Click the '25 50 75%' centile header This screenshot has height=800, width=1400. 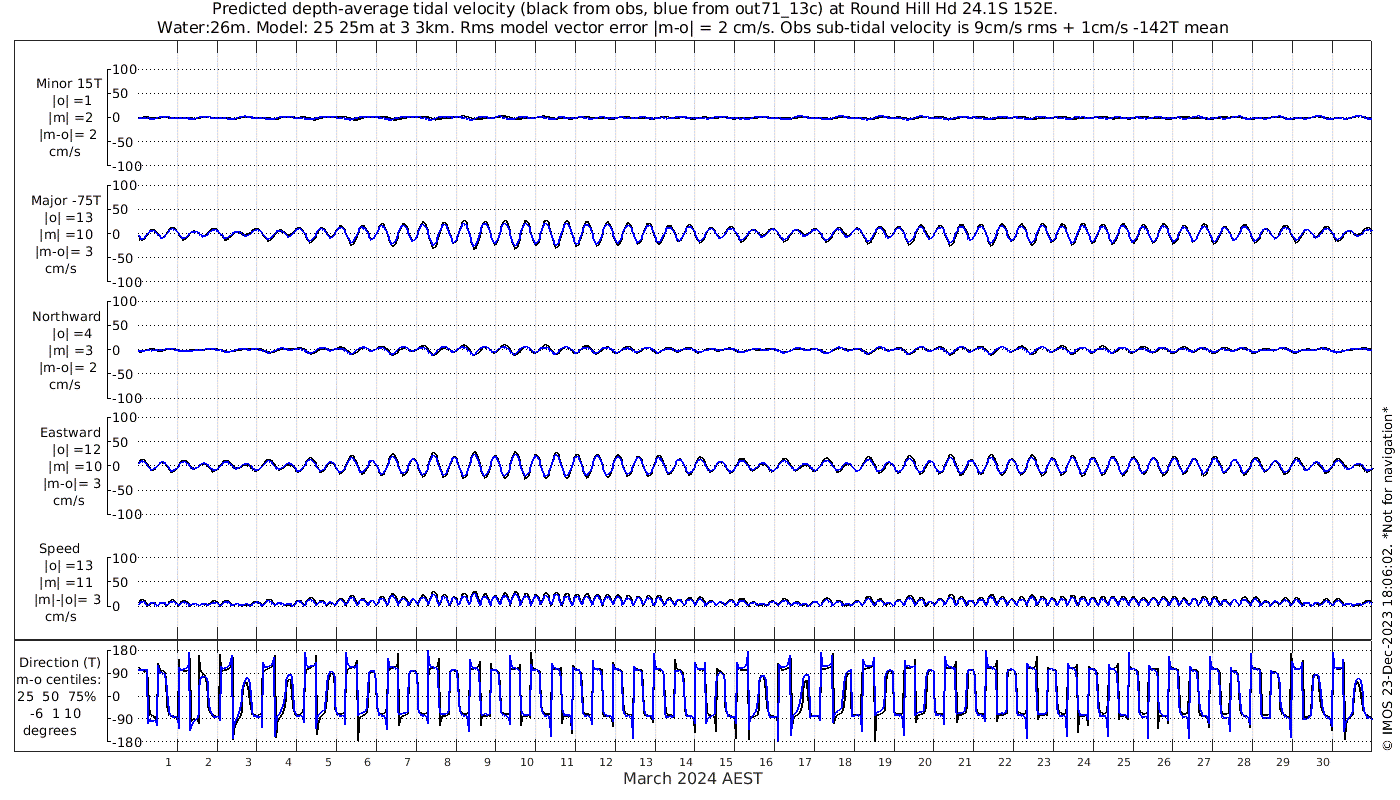click(56, 697)
